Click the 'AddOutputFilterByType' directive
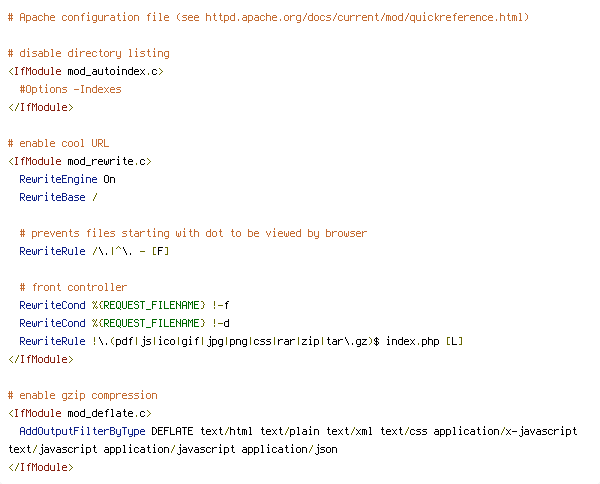The image size is (600, 484). click(x=82, y=432)
